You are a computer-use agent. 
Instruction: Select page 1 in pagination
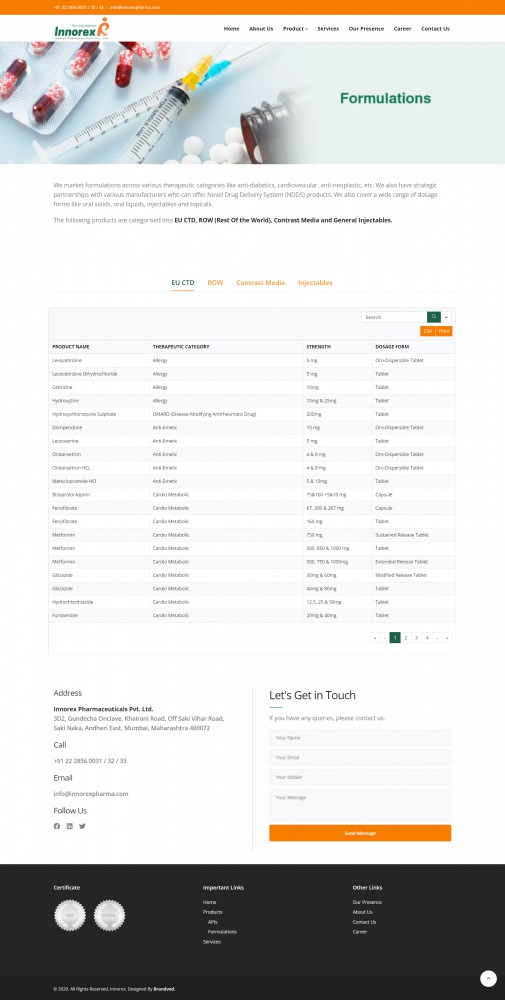[x=395, y=638]
